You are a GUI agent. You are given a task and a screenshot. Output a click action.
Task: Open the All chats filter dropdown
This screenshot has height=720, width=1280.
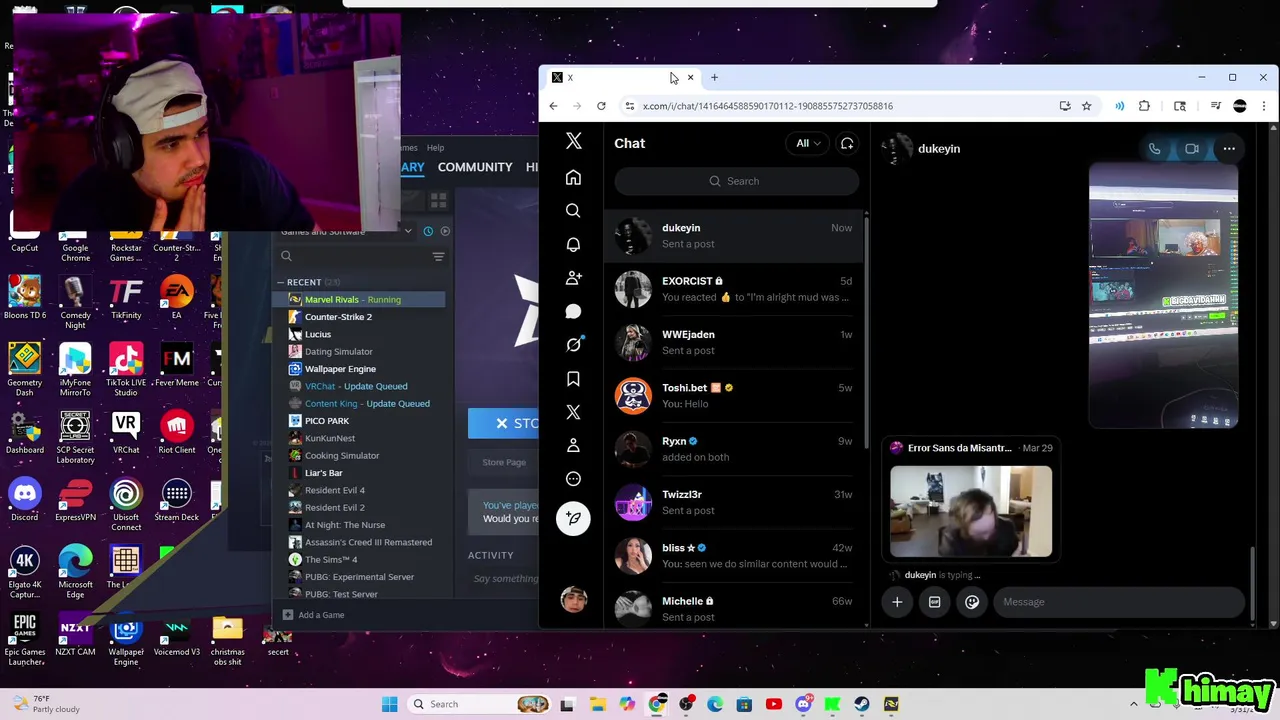(x=807, y=143)
